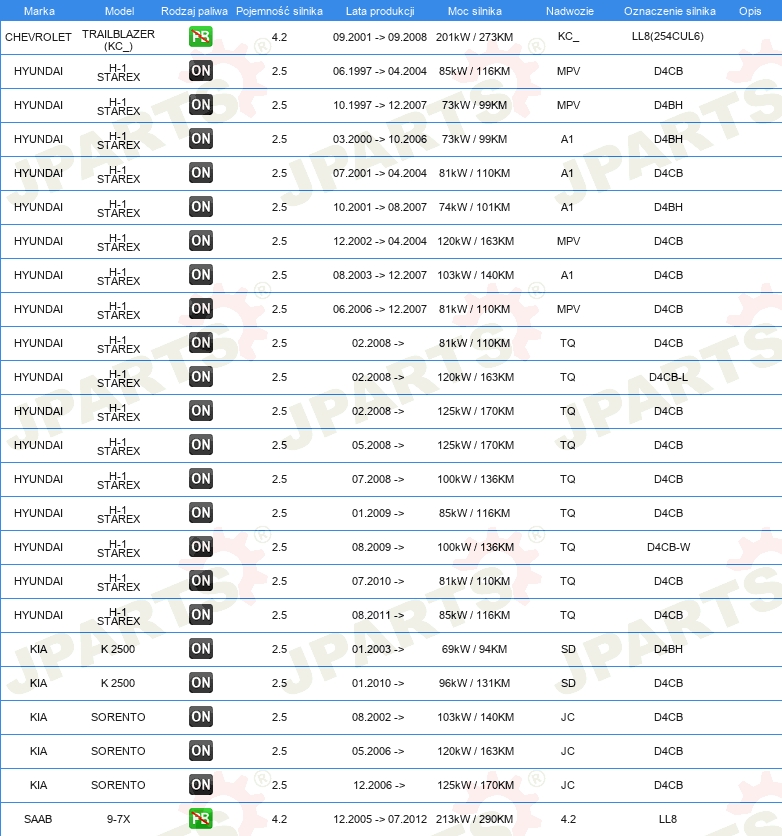This screenshot has width=782, height=836.
Task: Click the LL8 engine code in Saab row
Action: coord(668,819)
